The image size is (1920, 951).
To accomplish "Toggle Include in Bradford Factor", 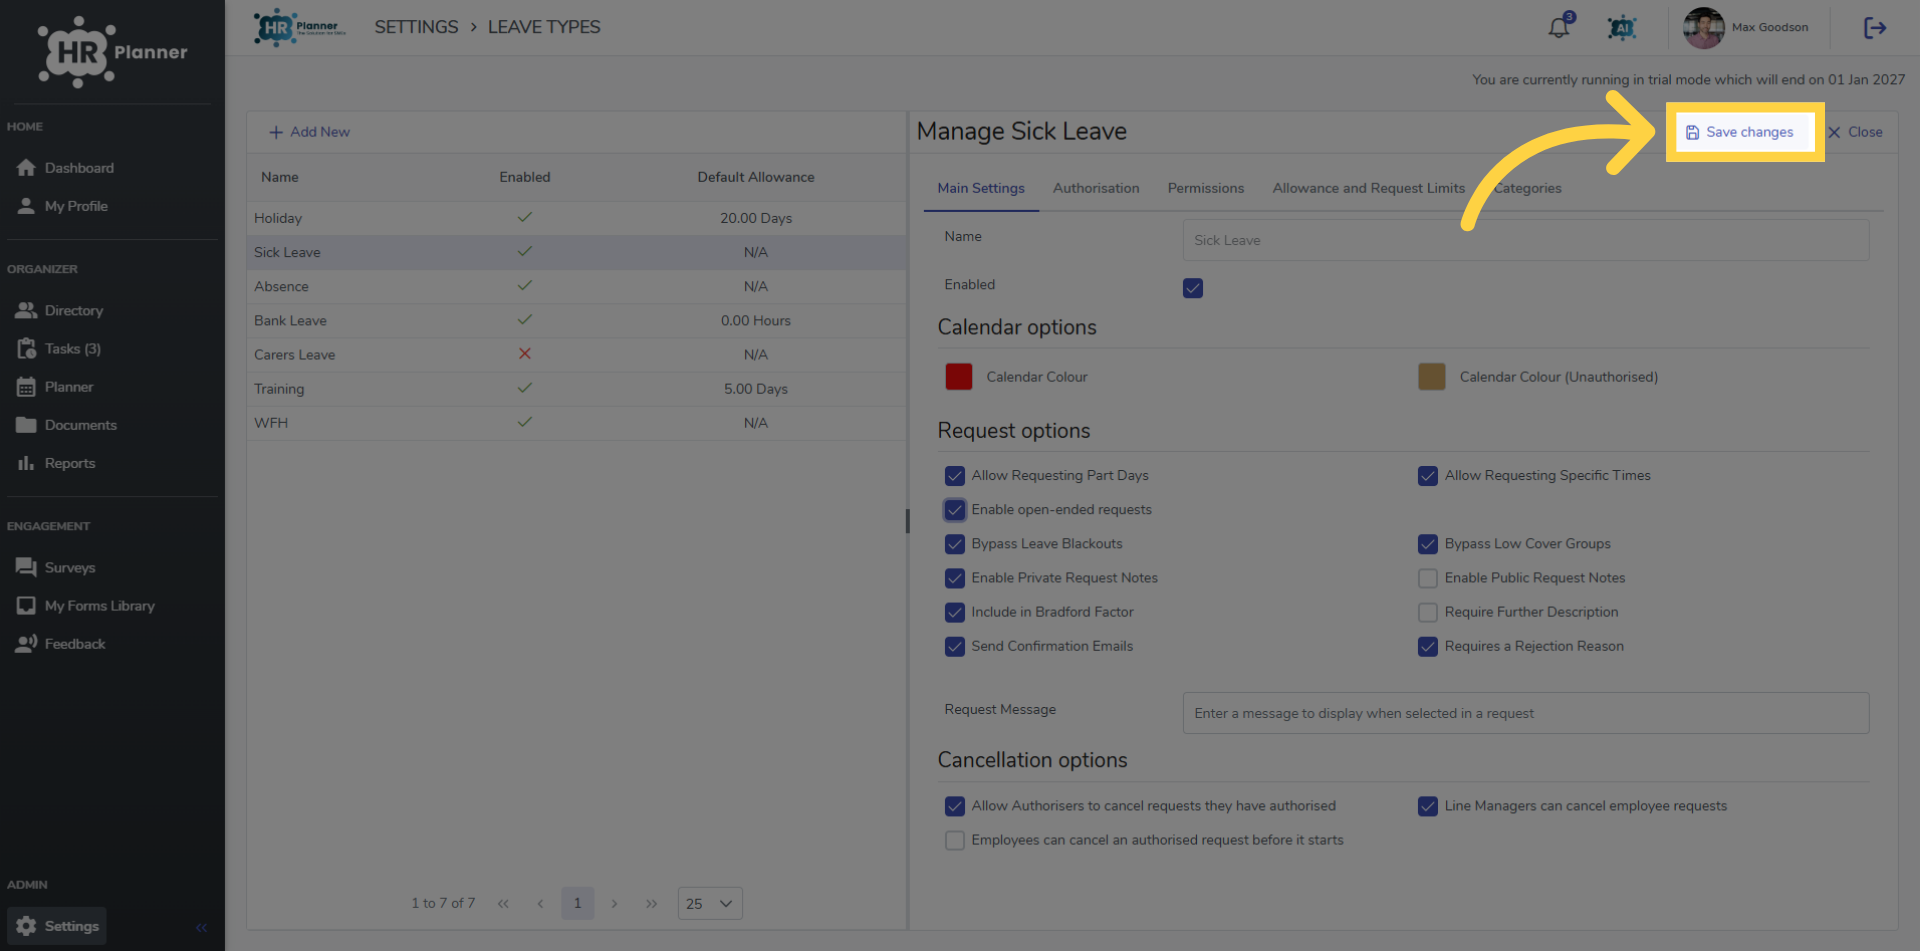I will pos(955,612).
